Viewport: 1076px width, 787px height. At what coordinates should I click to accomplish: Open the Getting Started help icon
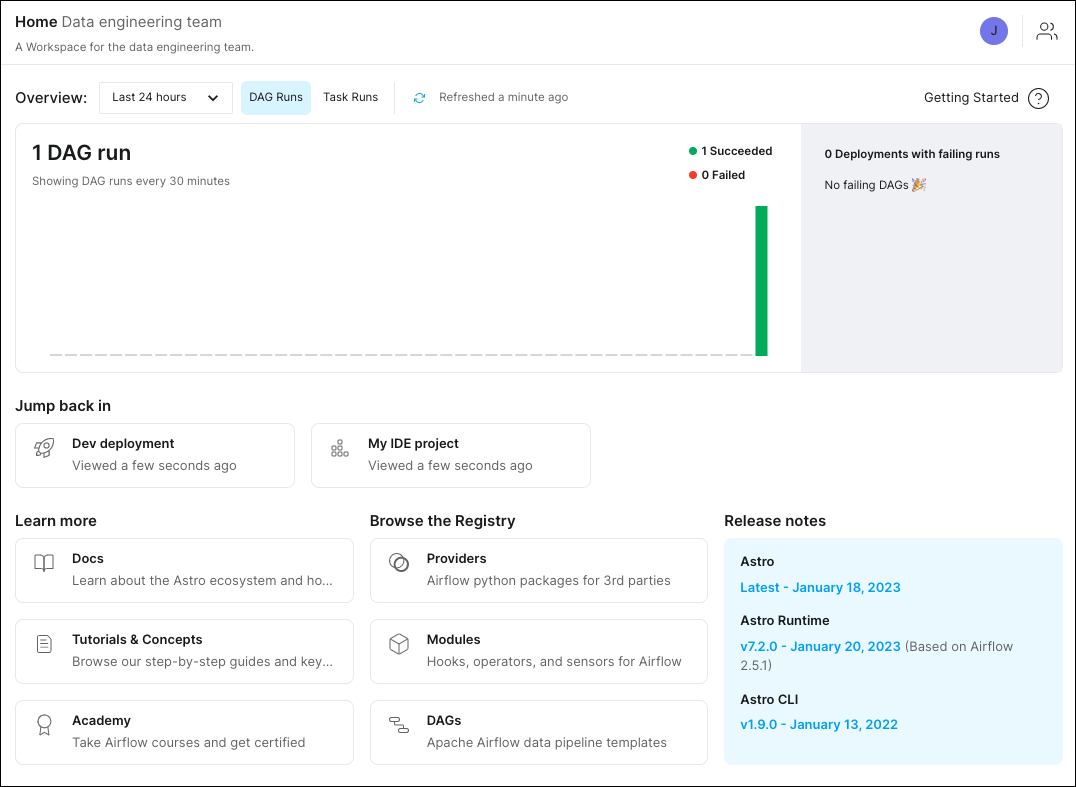[1038, 98]
